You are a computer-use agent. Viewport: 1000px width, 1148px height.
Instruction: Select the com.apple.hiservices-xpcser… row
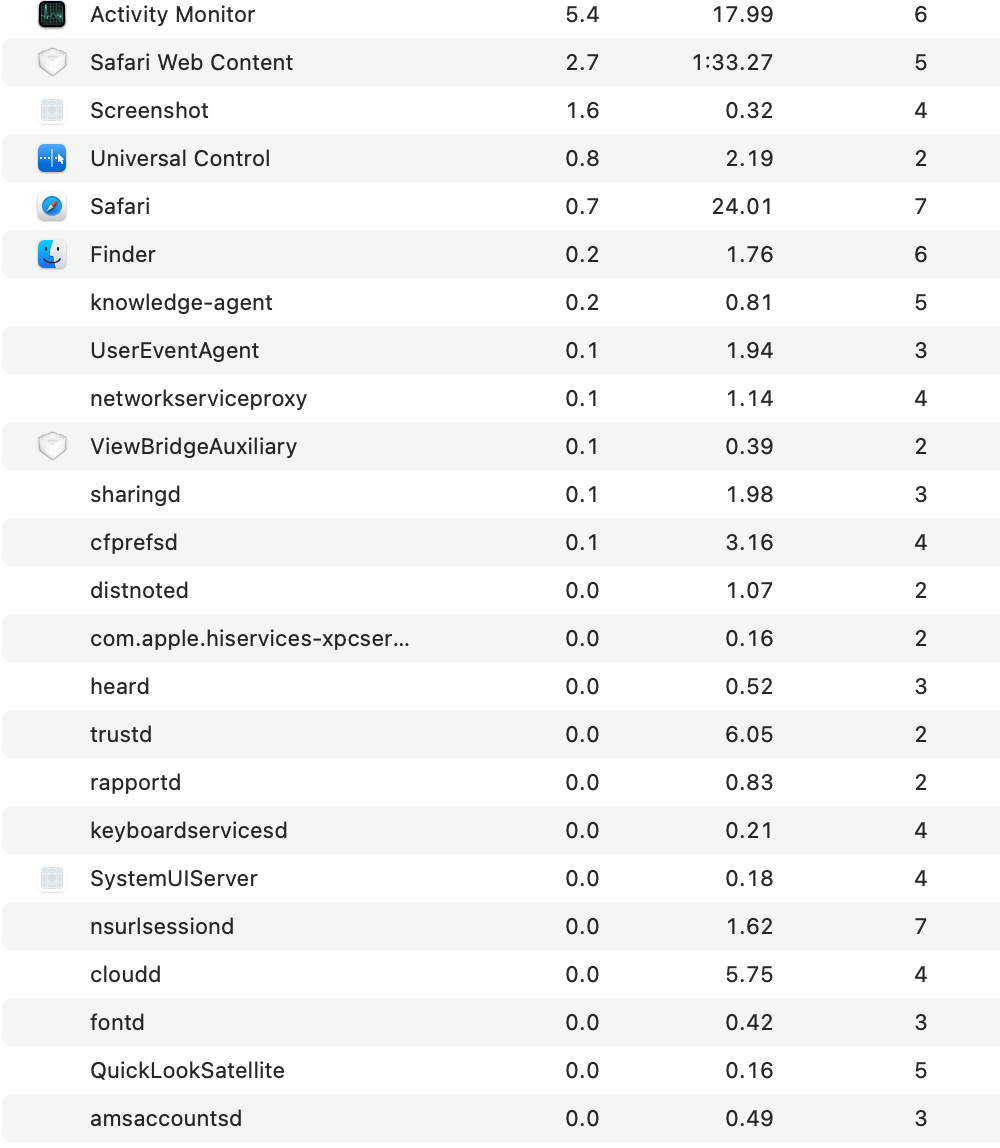pos(501,638)
